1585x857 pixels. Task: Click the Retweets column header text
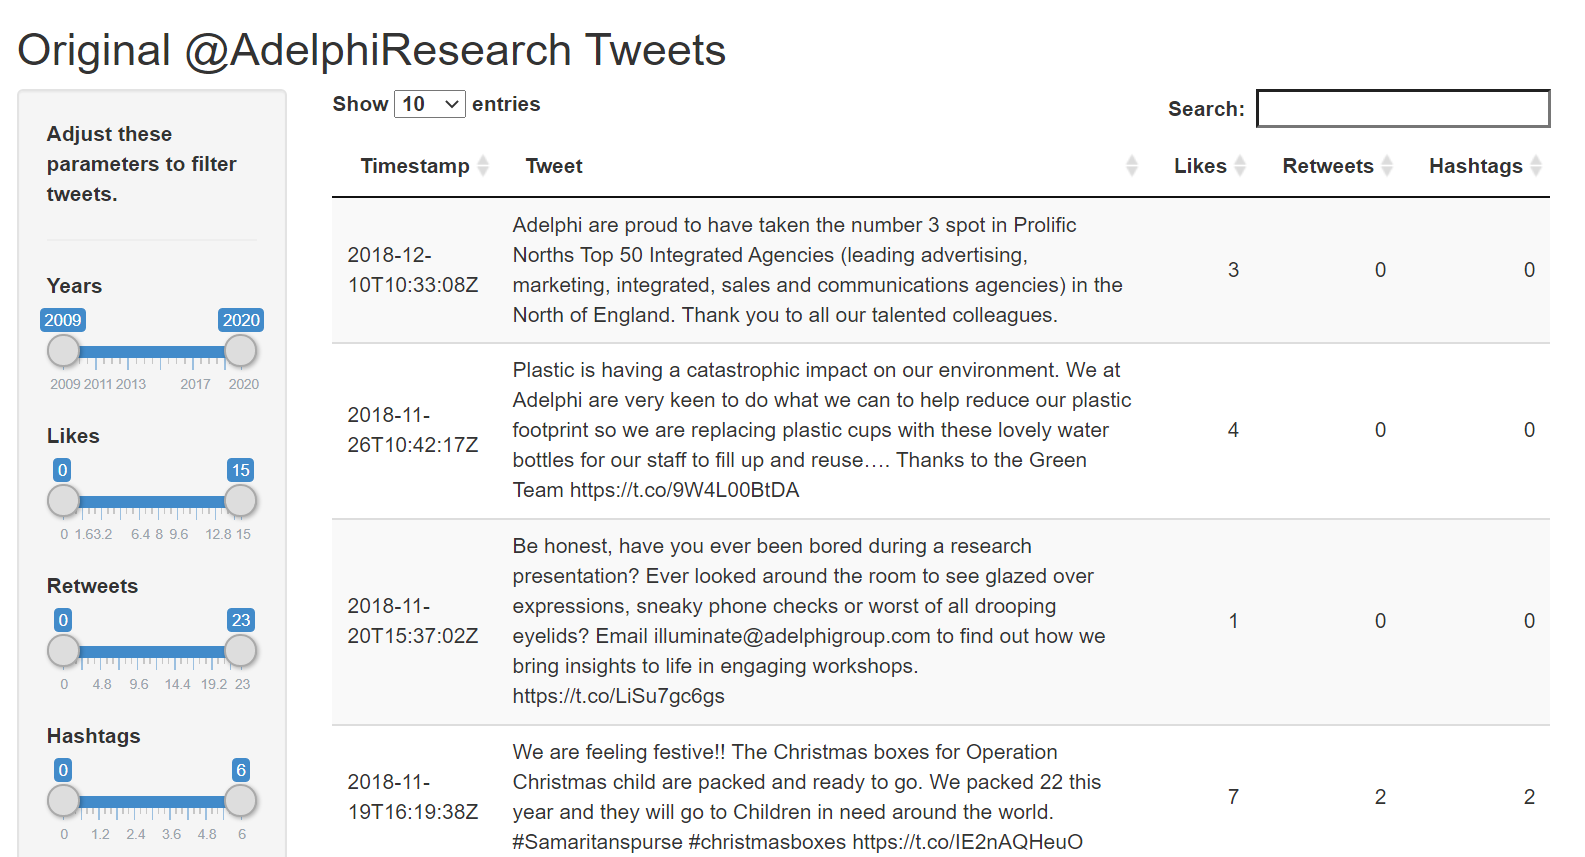pyautogui.click(x=1328, y=166)
